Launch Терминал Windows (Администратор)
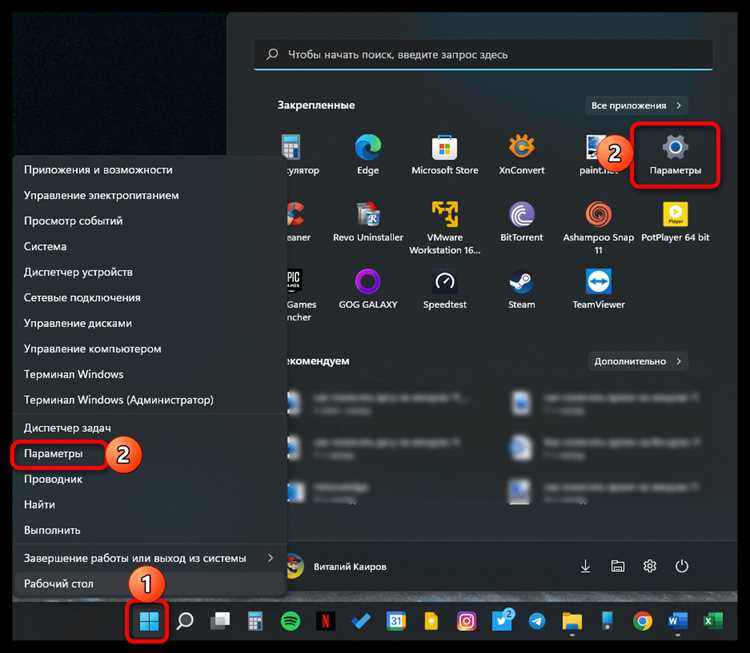The height and width of the screenshot is (653, 750). tap(149, 399)
